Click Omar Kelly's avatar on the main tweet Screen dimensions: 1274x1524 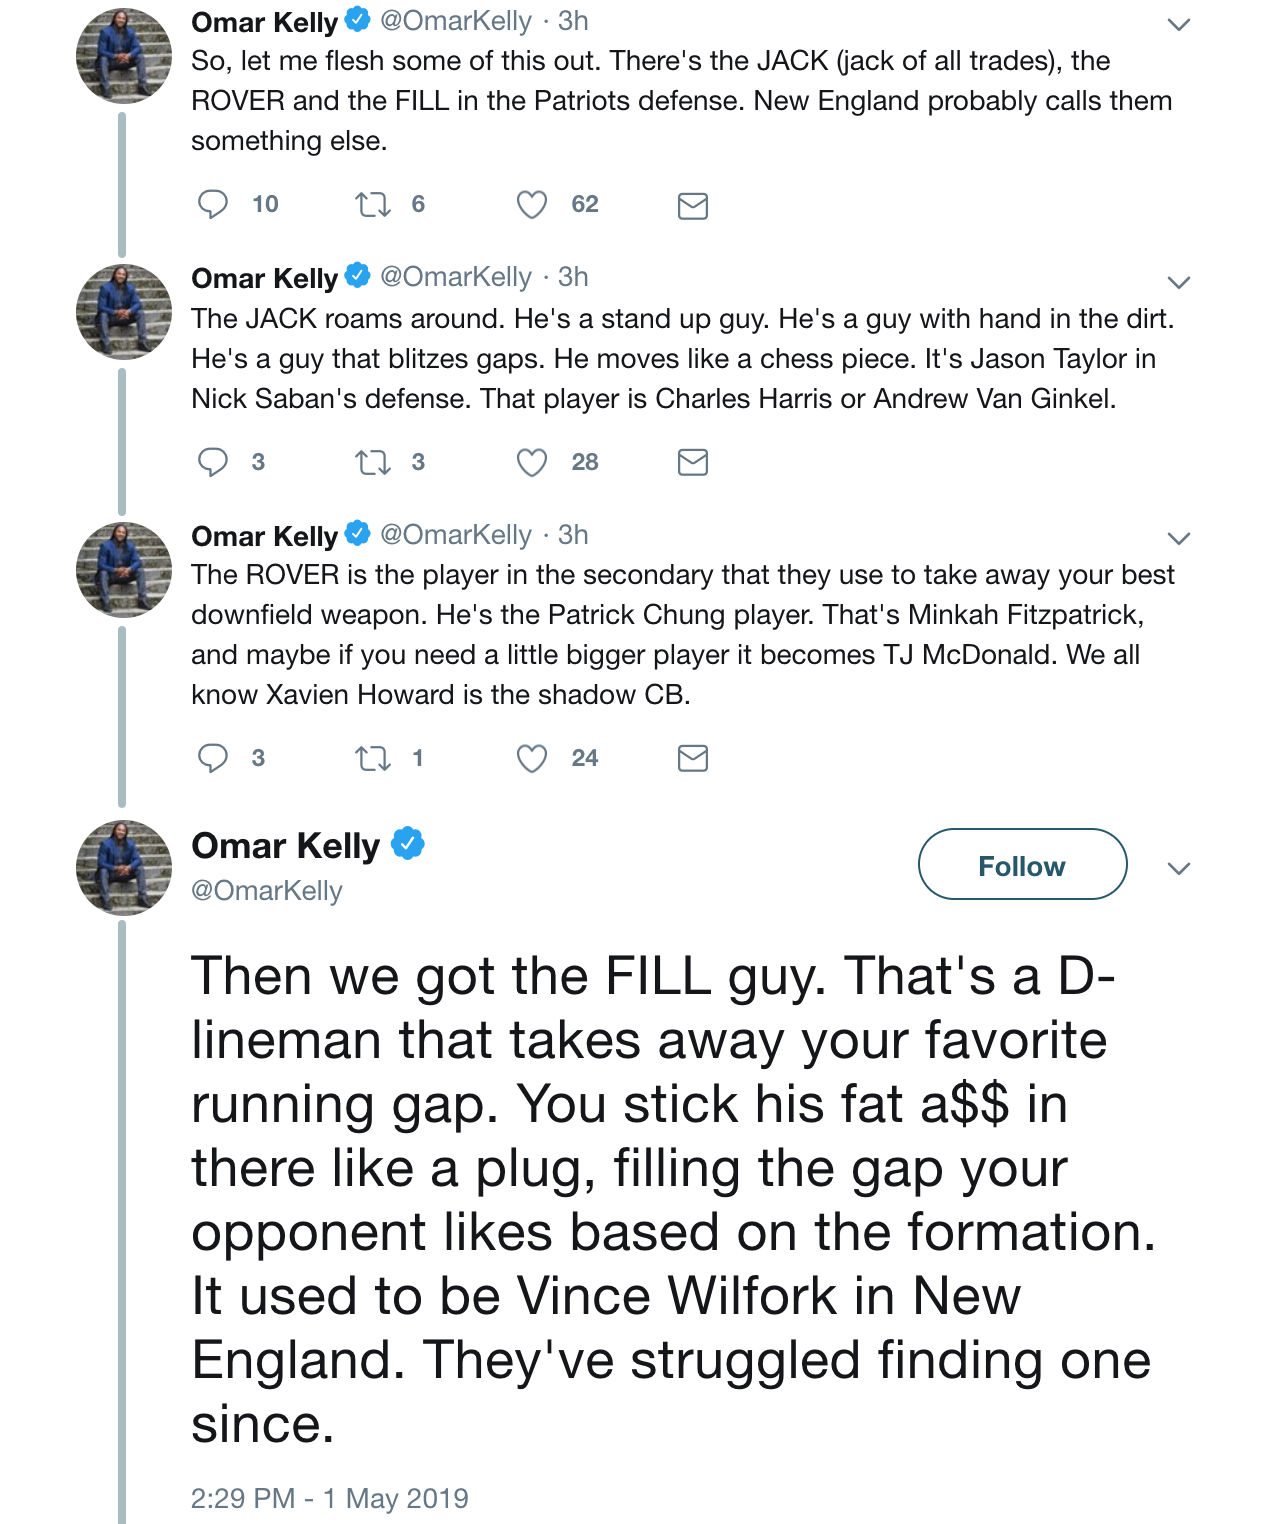point(124,868)
